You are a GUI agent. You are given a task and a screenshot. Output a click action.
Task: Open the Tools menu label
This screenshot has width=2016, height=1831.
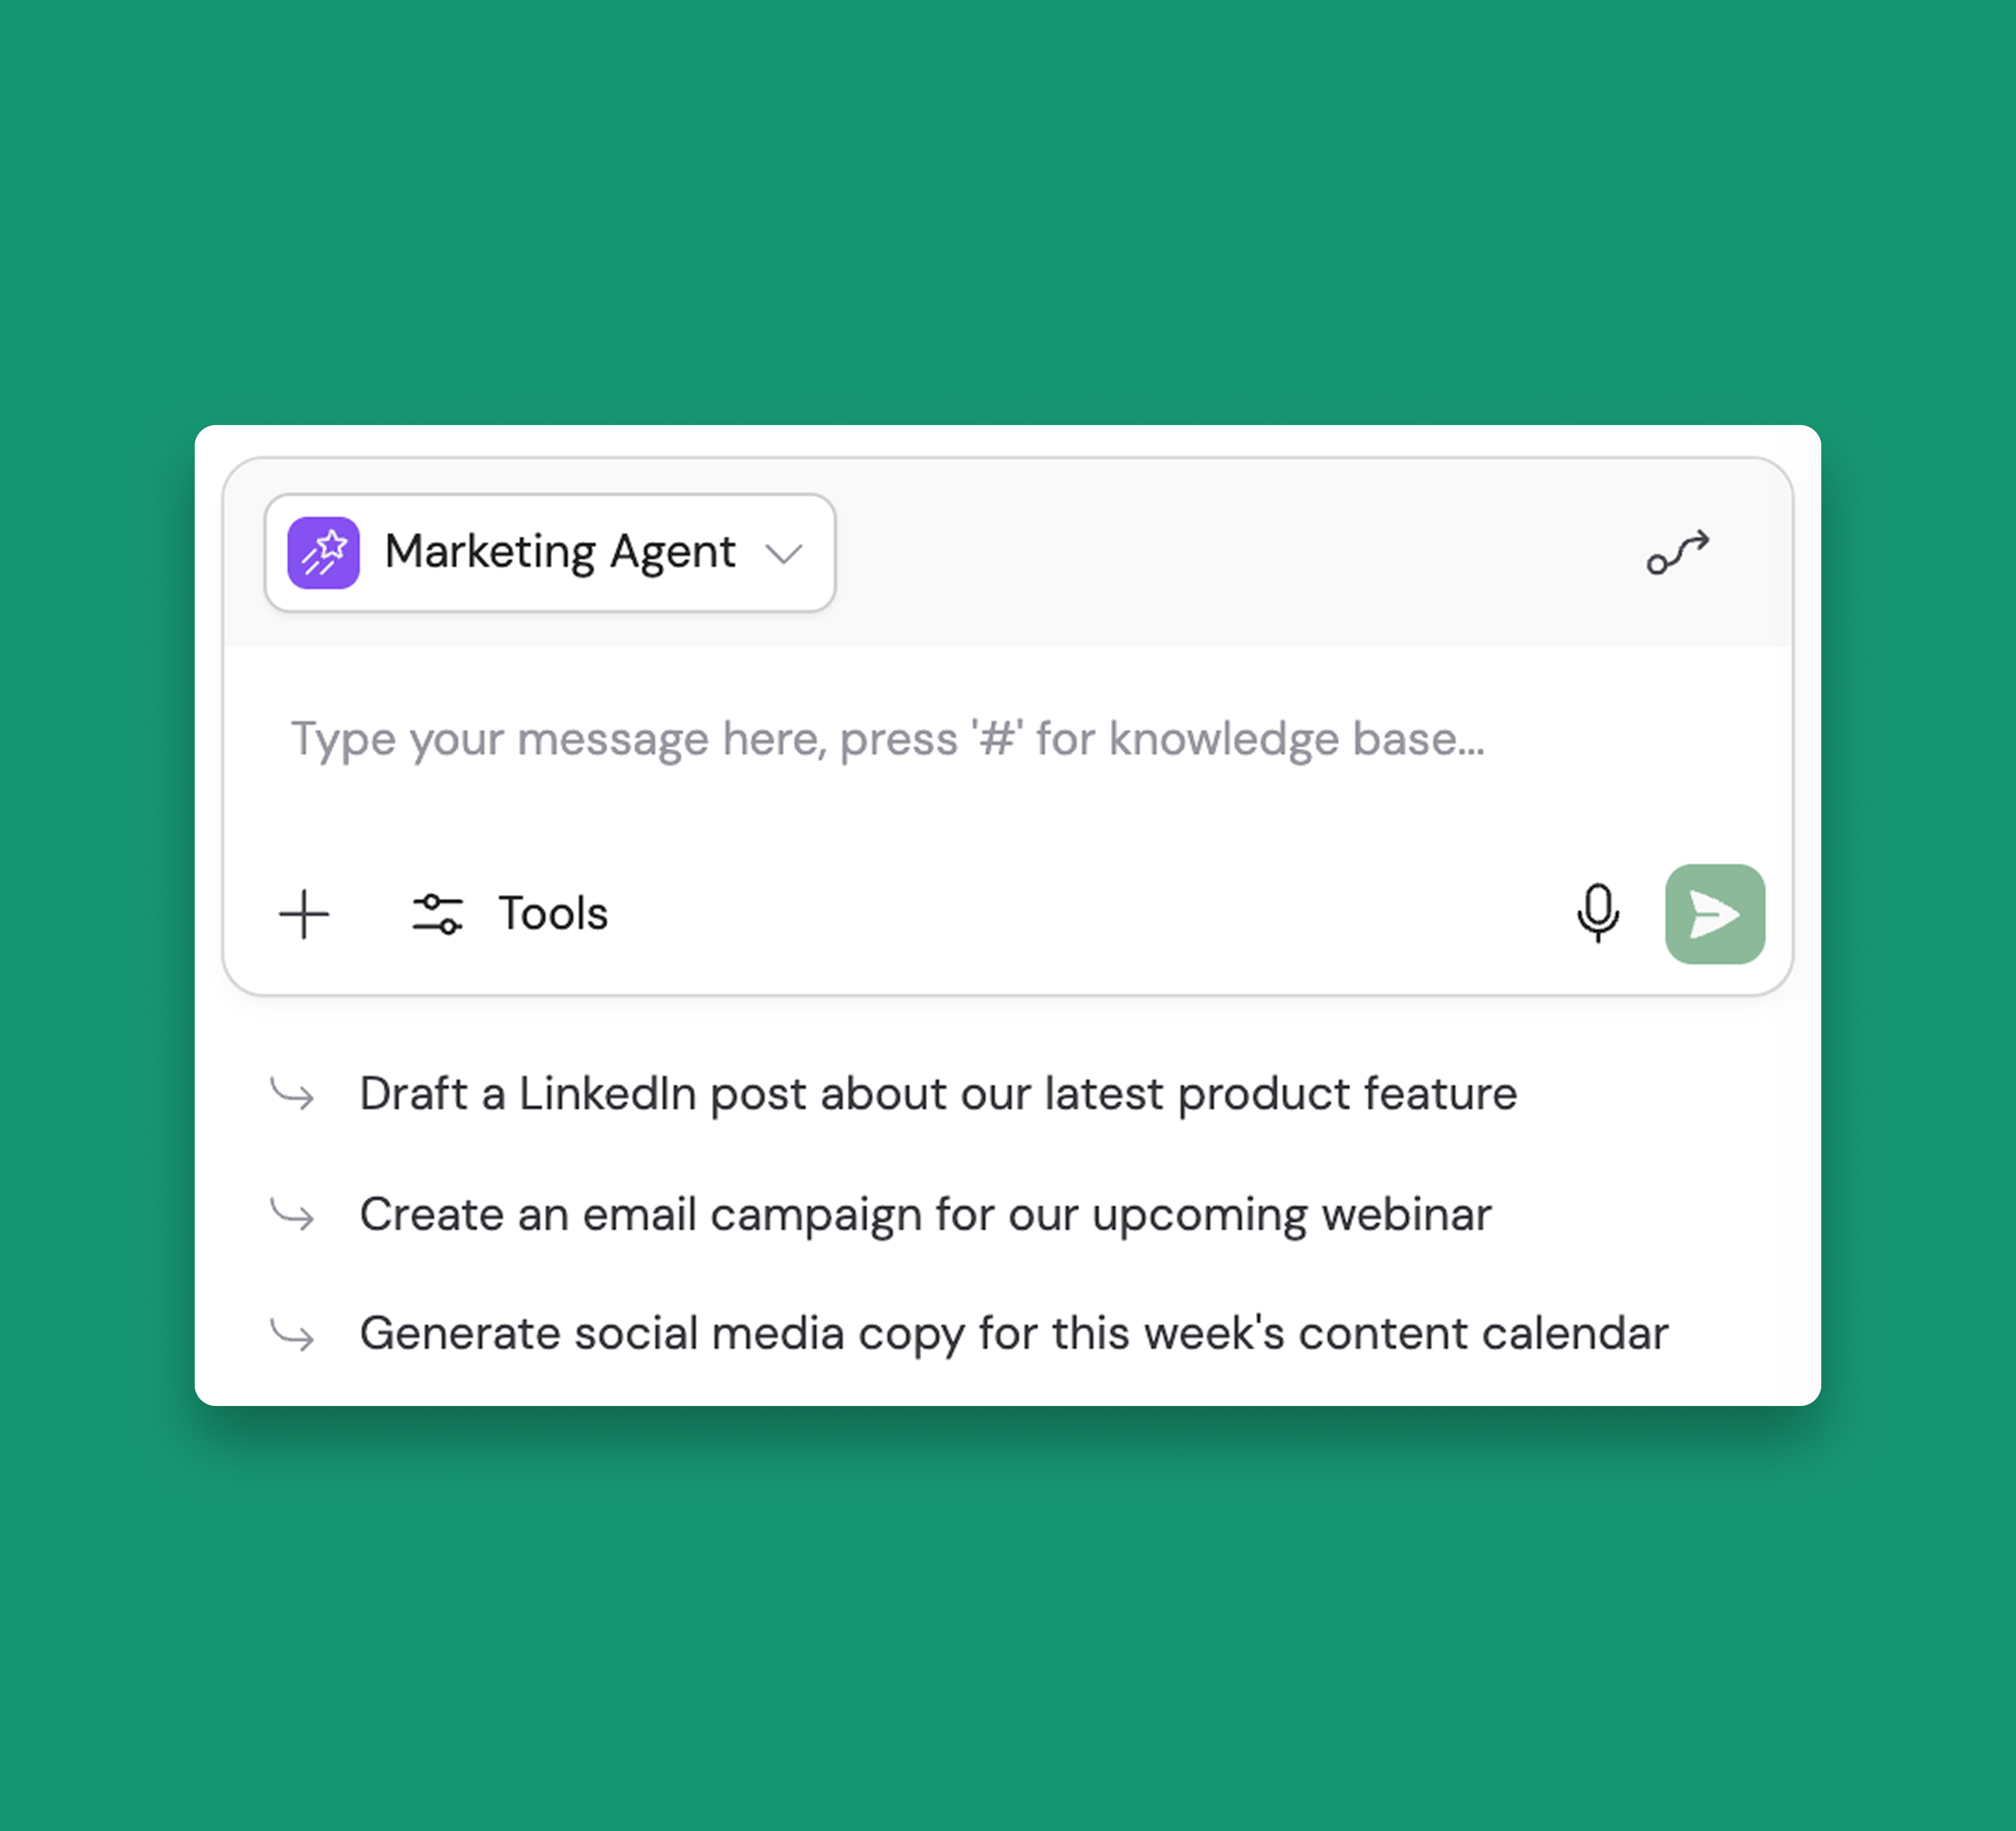click(553, 914)
